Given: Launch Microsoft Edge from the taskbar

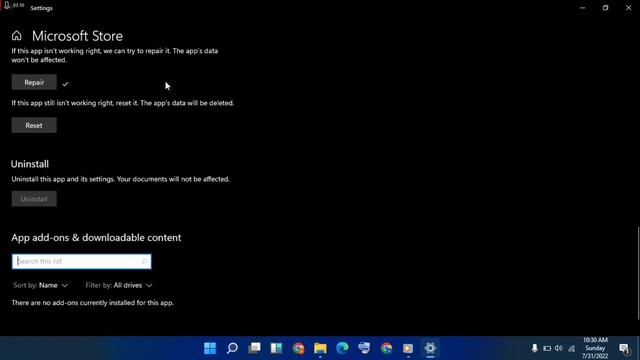Looking at the screenshot, I should pos(342,348).
